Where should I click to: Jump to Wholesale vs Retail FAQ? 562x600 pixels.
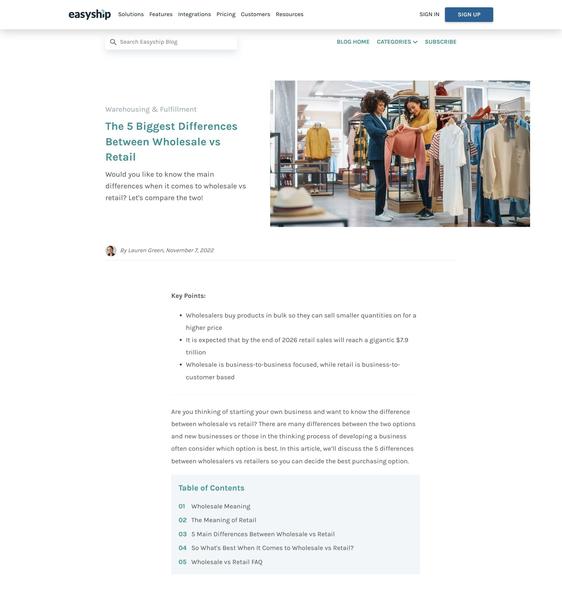(227, 562)
